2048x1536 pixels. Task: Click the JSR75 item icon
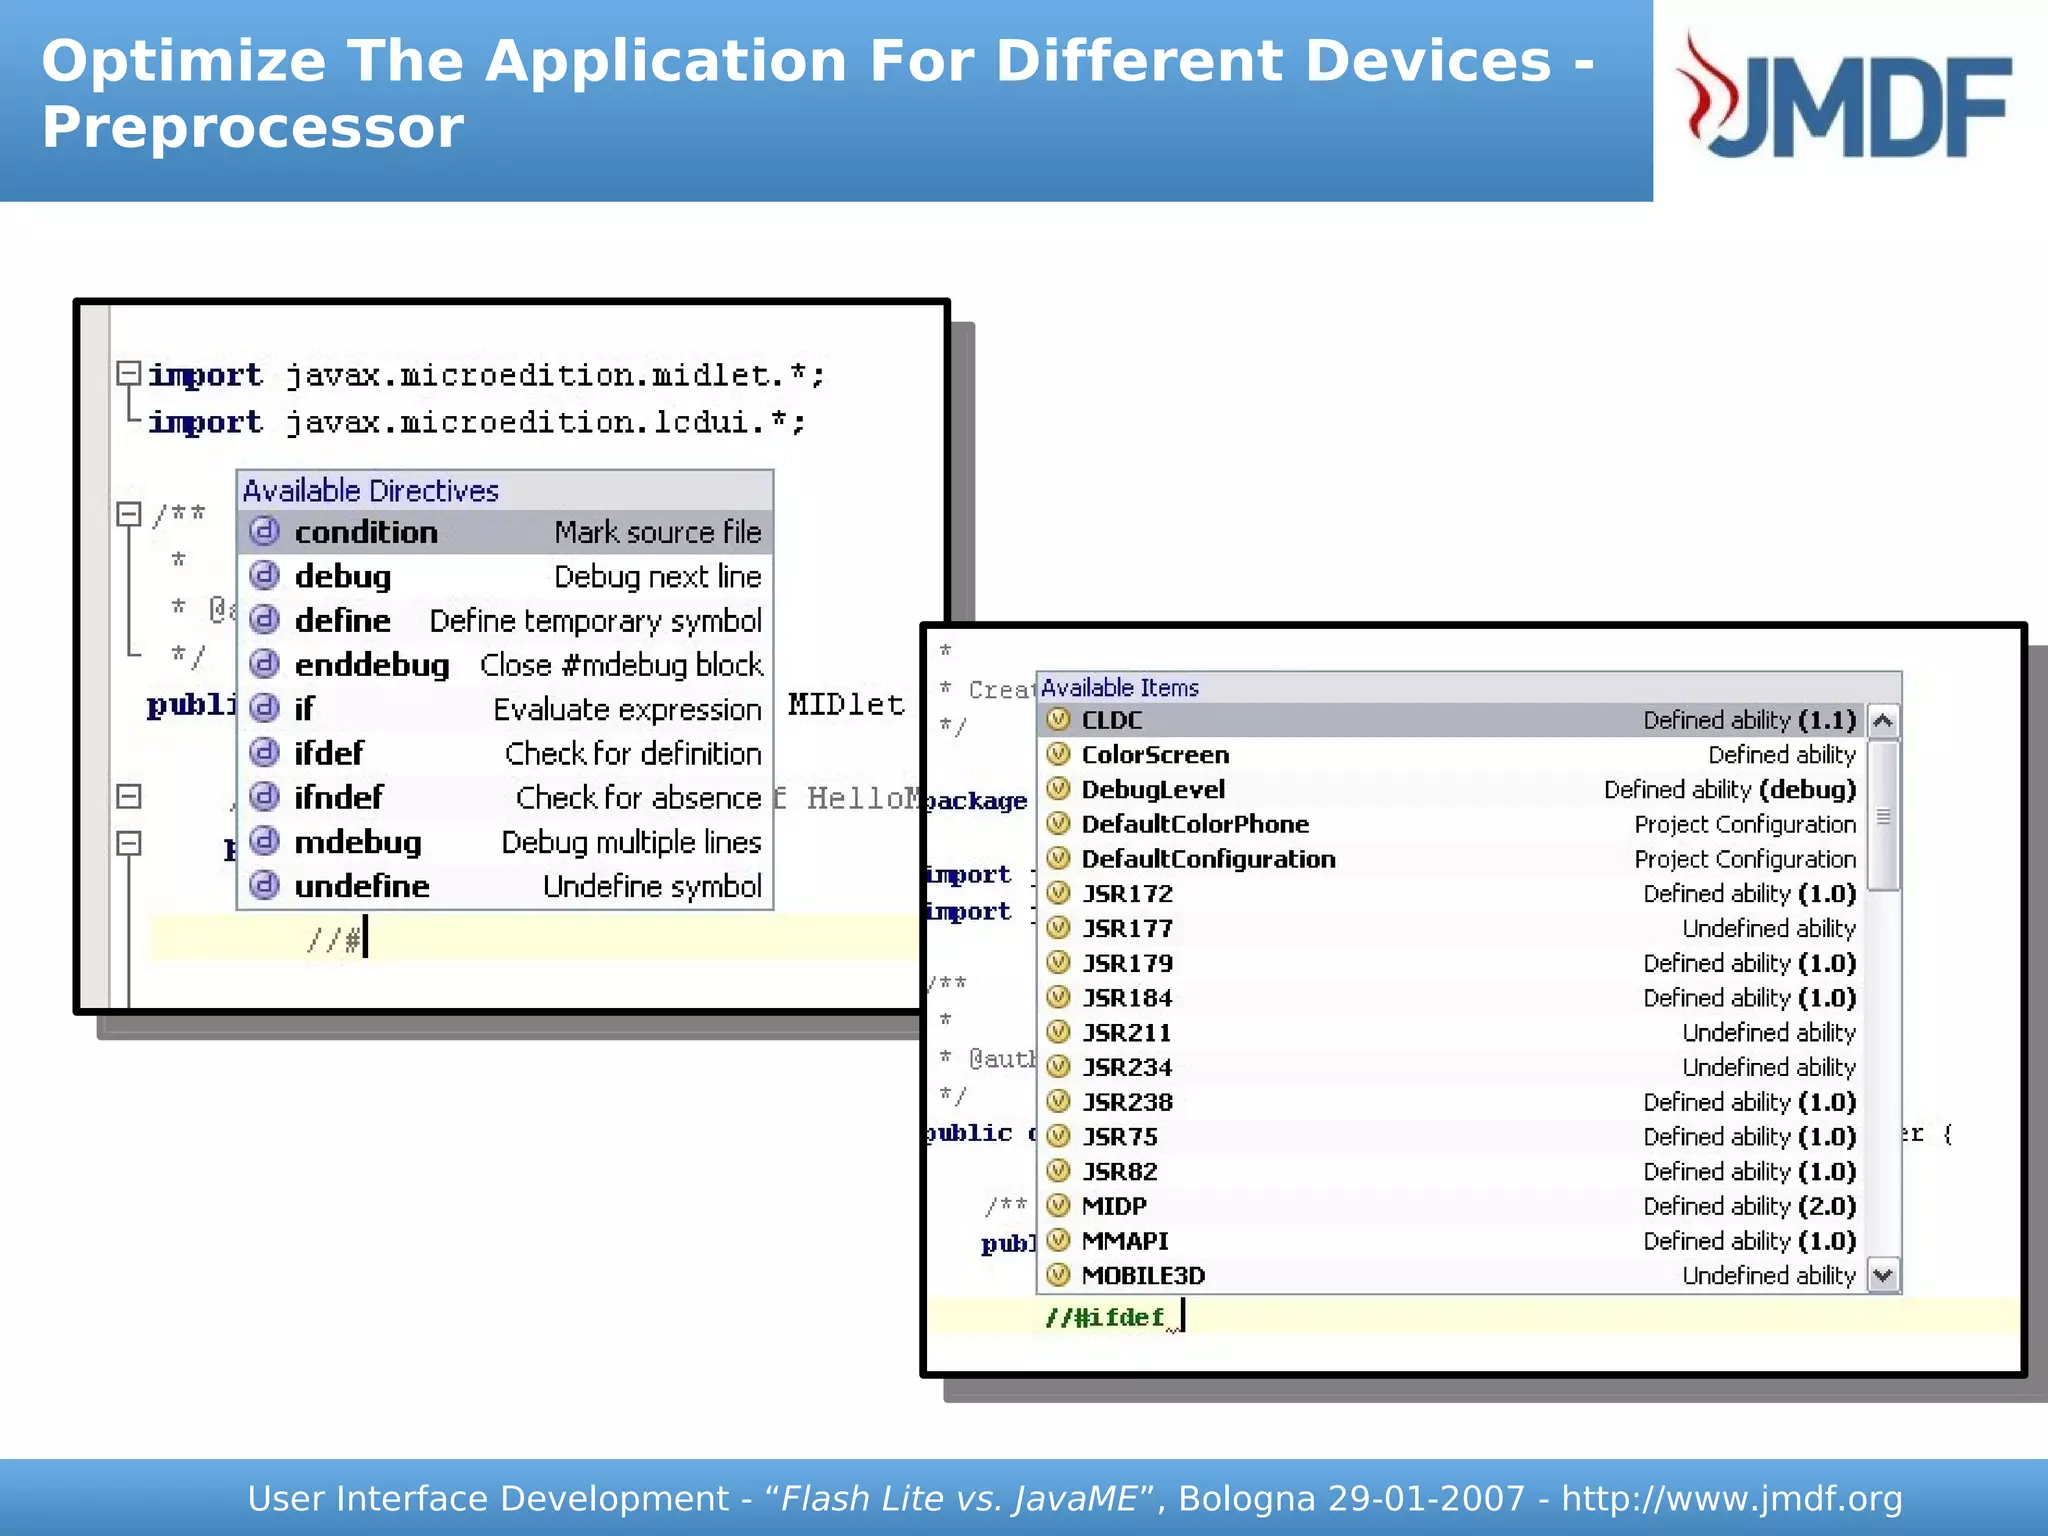pyautogui.click(x=1058, y=1136)
